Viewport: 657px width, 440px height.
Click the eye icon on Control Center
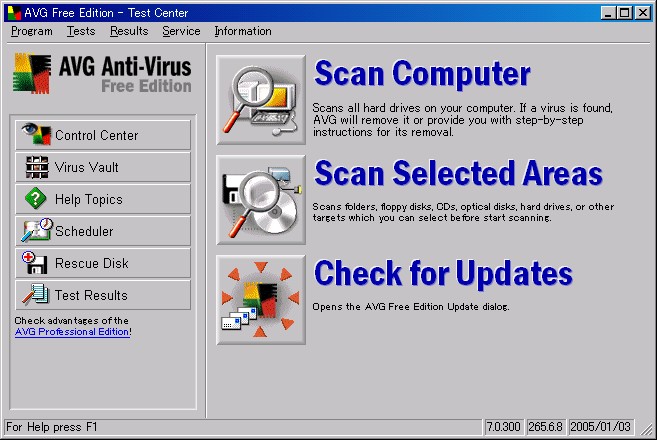coord(36,134)
